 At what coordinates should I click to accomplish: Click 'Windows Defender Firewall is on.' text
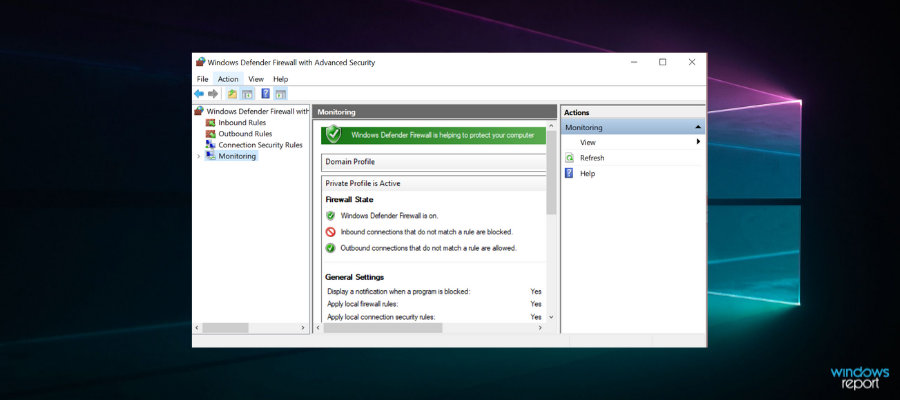(x=389, y=216)
